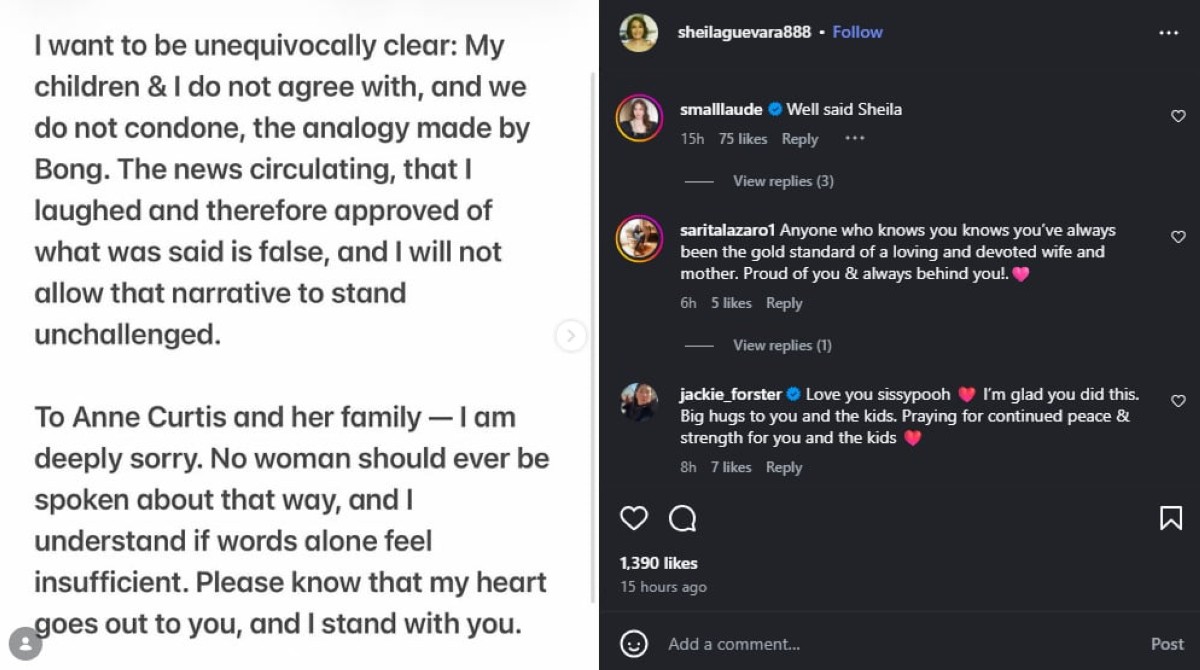View who liked: 1,390 likes
The image size is (1200, 670).
(x=658, y=563)
